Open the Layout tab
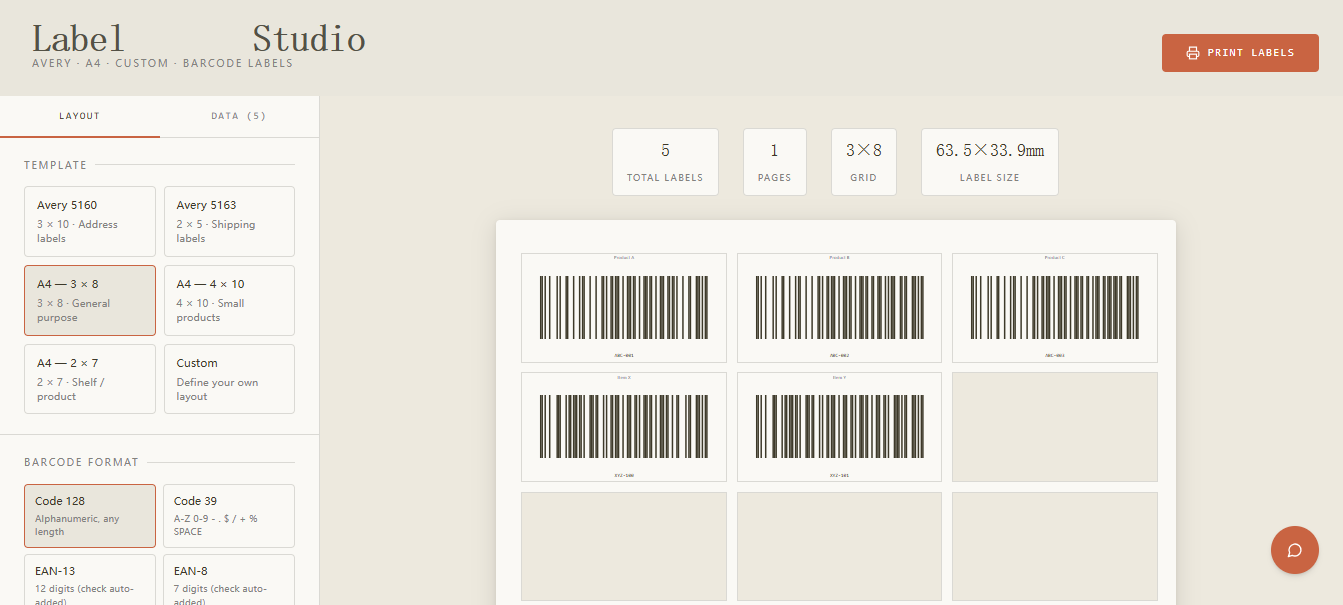The image size is (1343, 605). pyautogui.click(x=80, y=116)
